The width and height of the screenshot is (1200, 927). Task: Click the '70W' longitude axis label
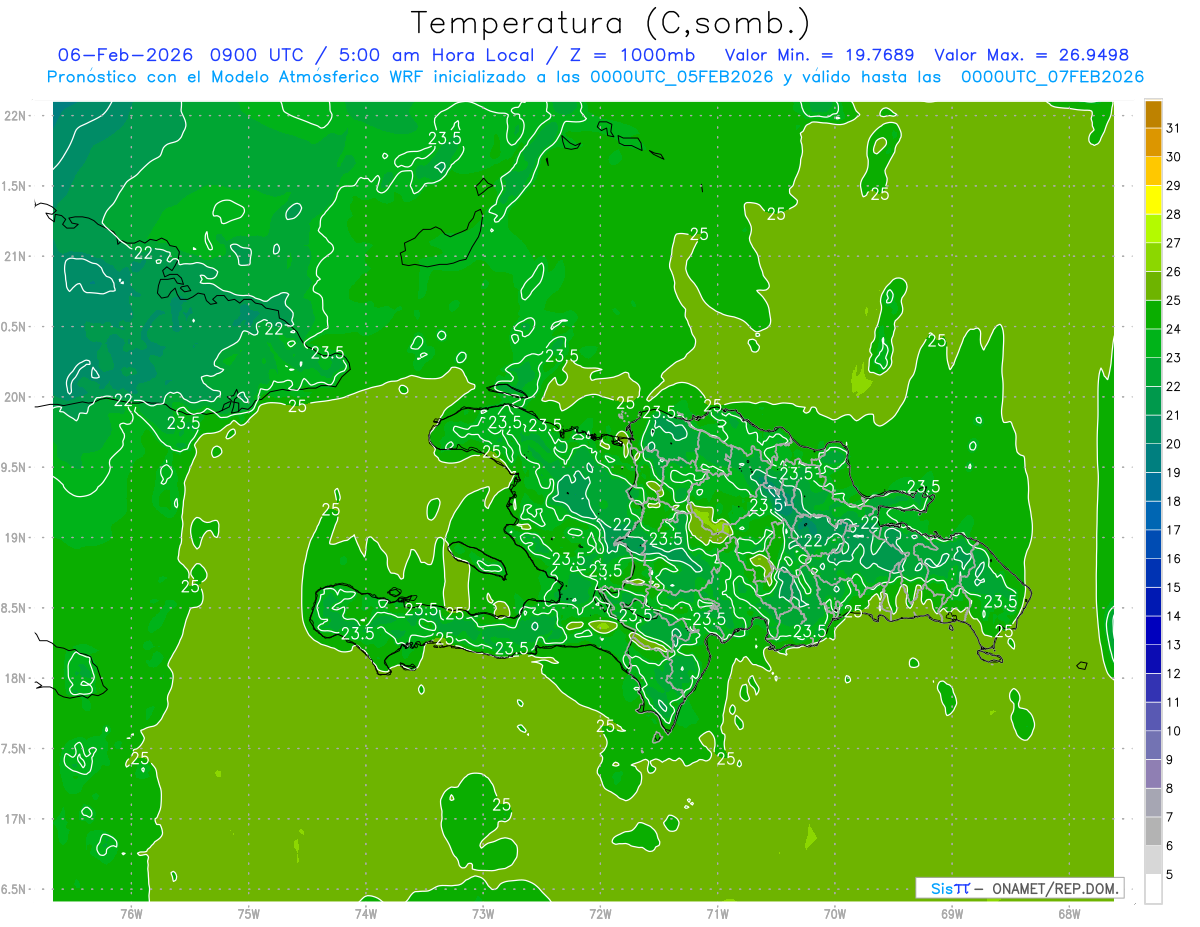[x=835, y=914]
